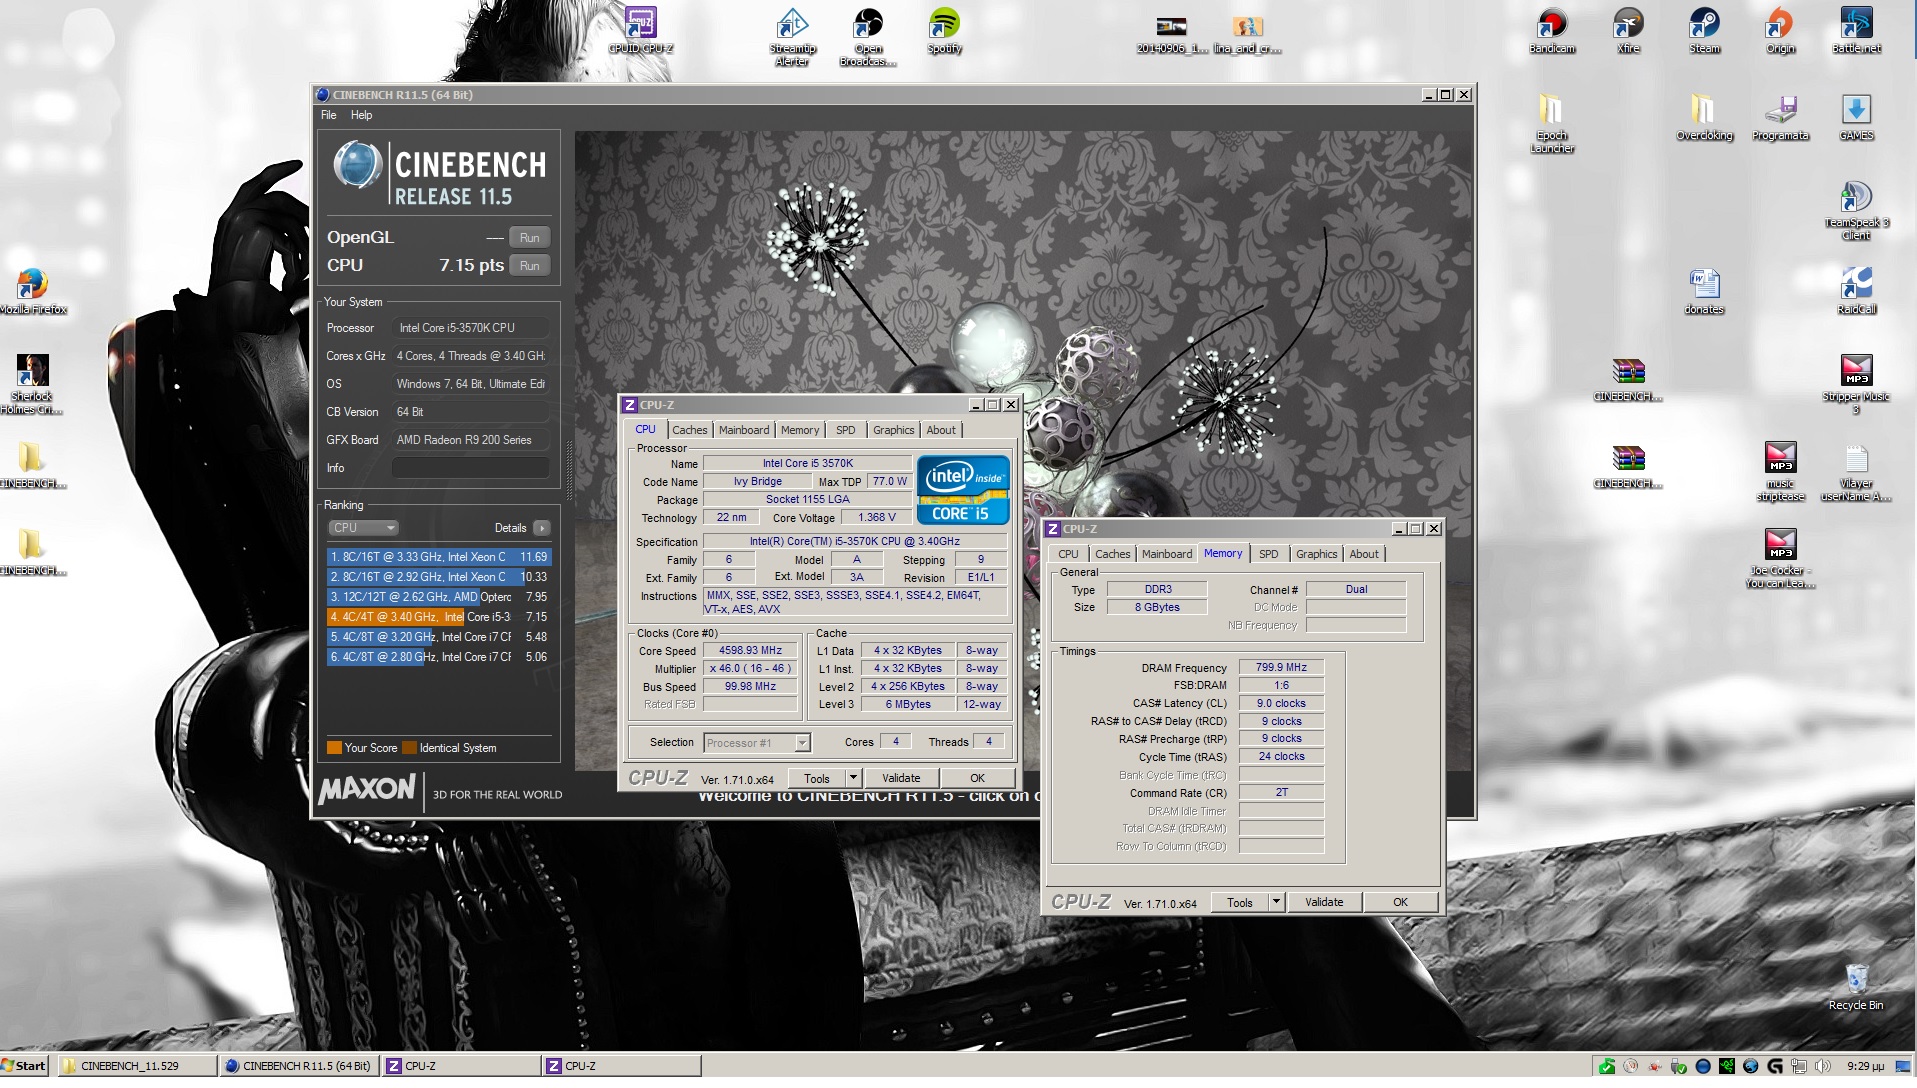
Task: Open the Epoch Launcher folder icon
Action: pos(1552,123)
